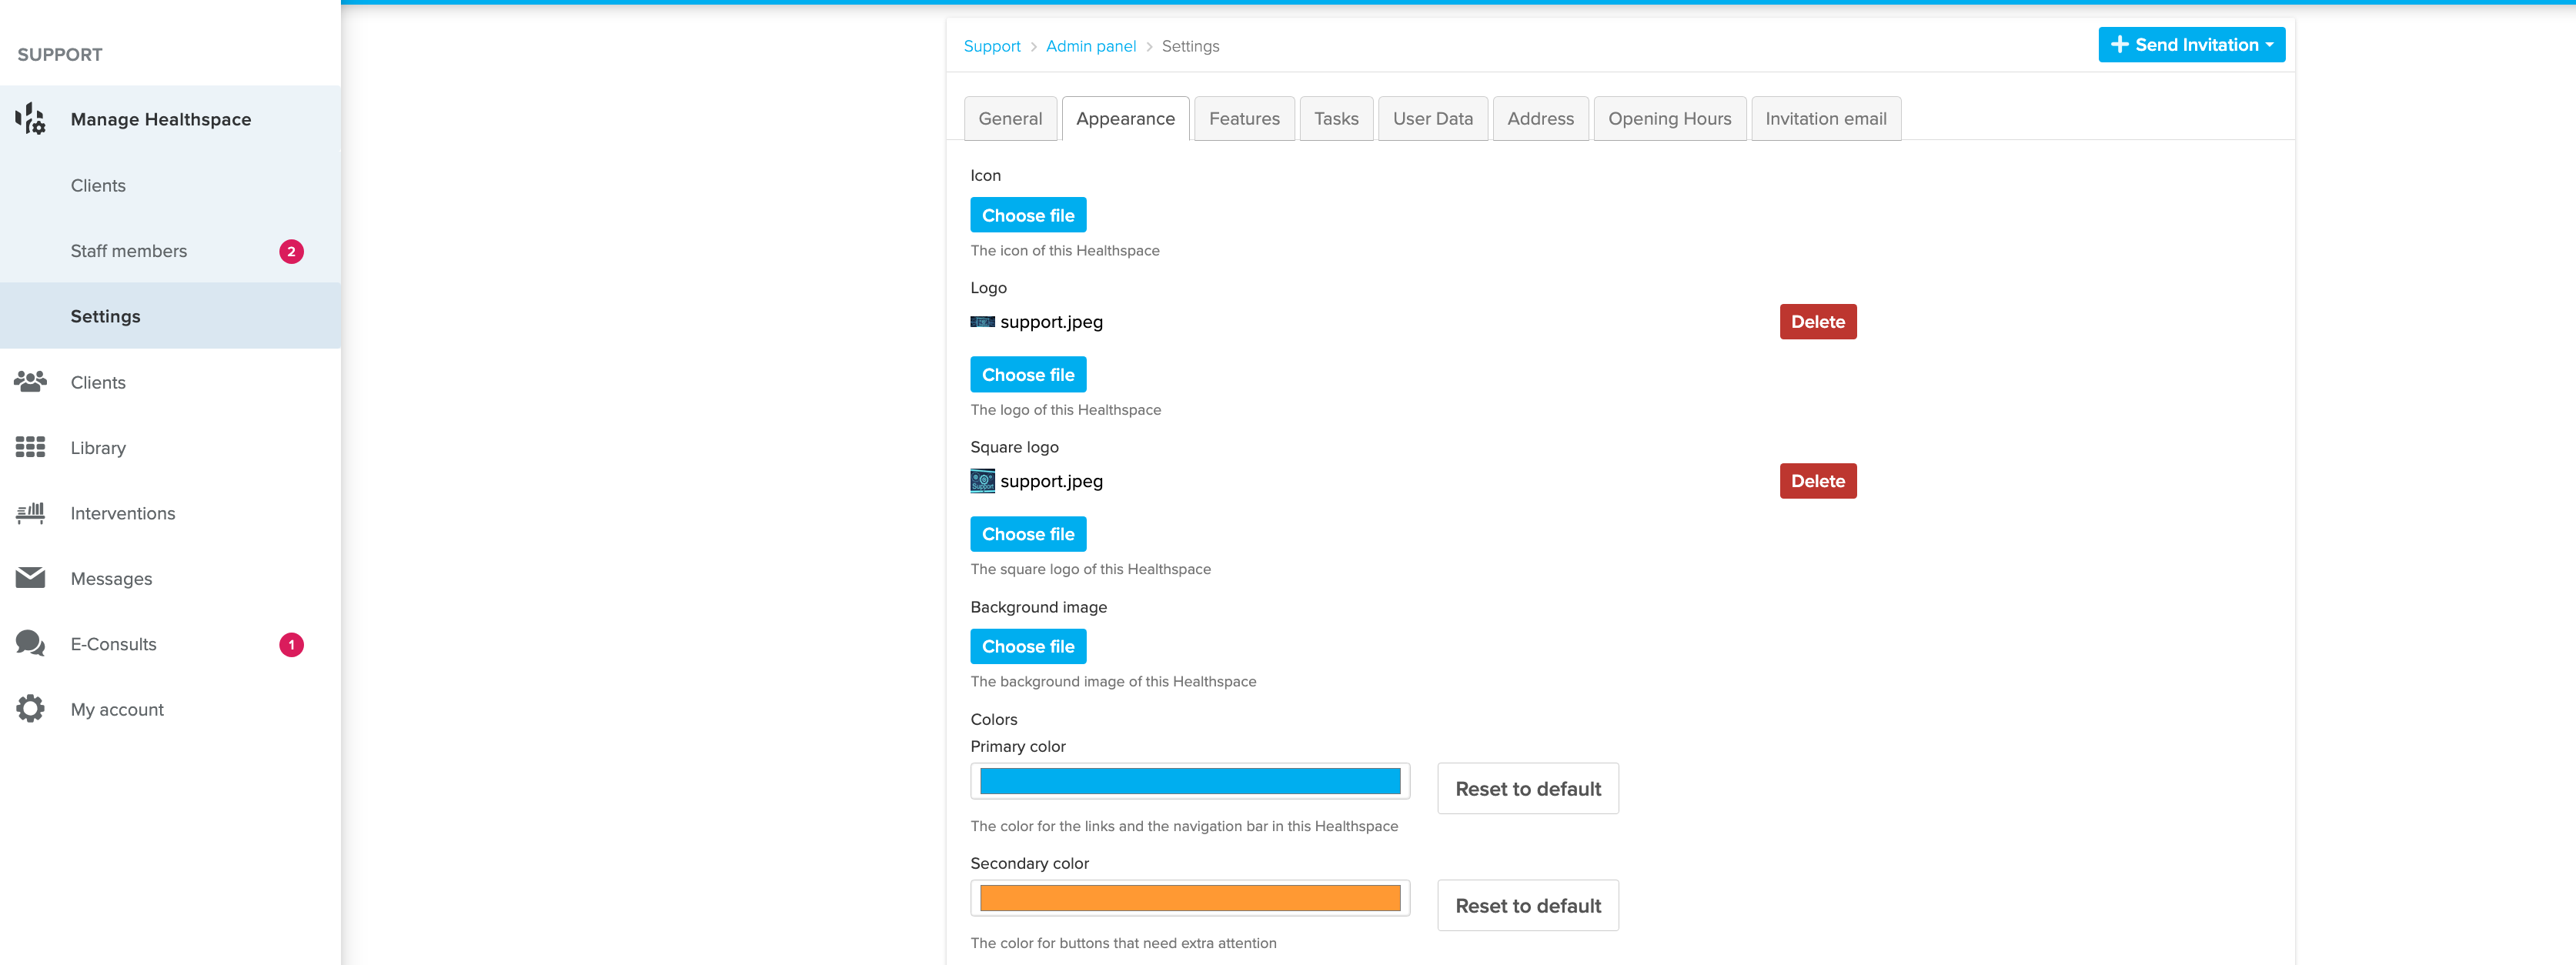Switch to the General tab
The height and width of the screenshot is (965, 2576).
click(1010, 119)
